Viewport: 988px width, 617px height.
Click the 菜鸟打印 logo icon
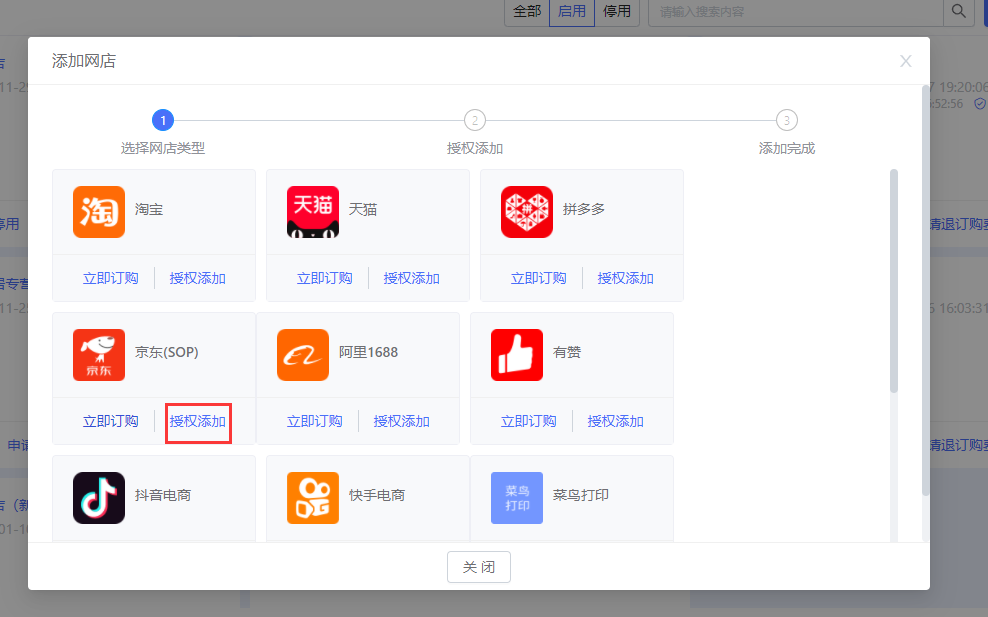517,498
